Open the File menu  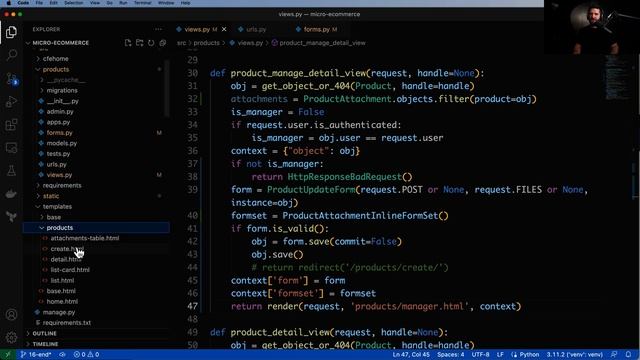(x=39, y=3)
